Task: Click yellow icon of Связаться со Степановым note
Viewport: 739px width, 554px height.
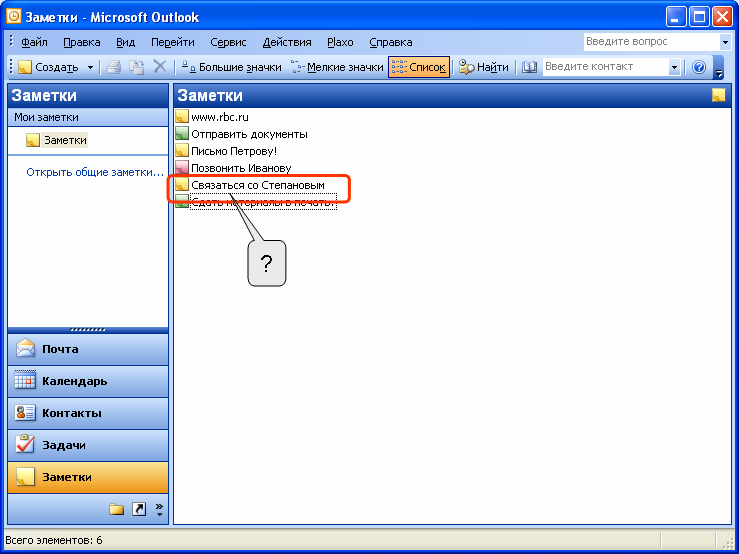Action: click(x=182, y=184)
